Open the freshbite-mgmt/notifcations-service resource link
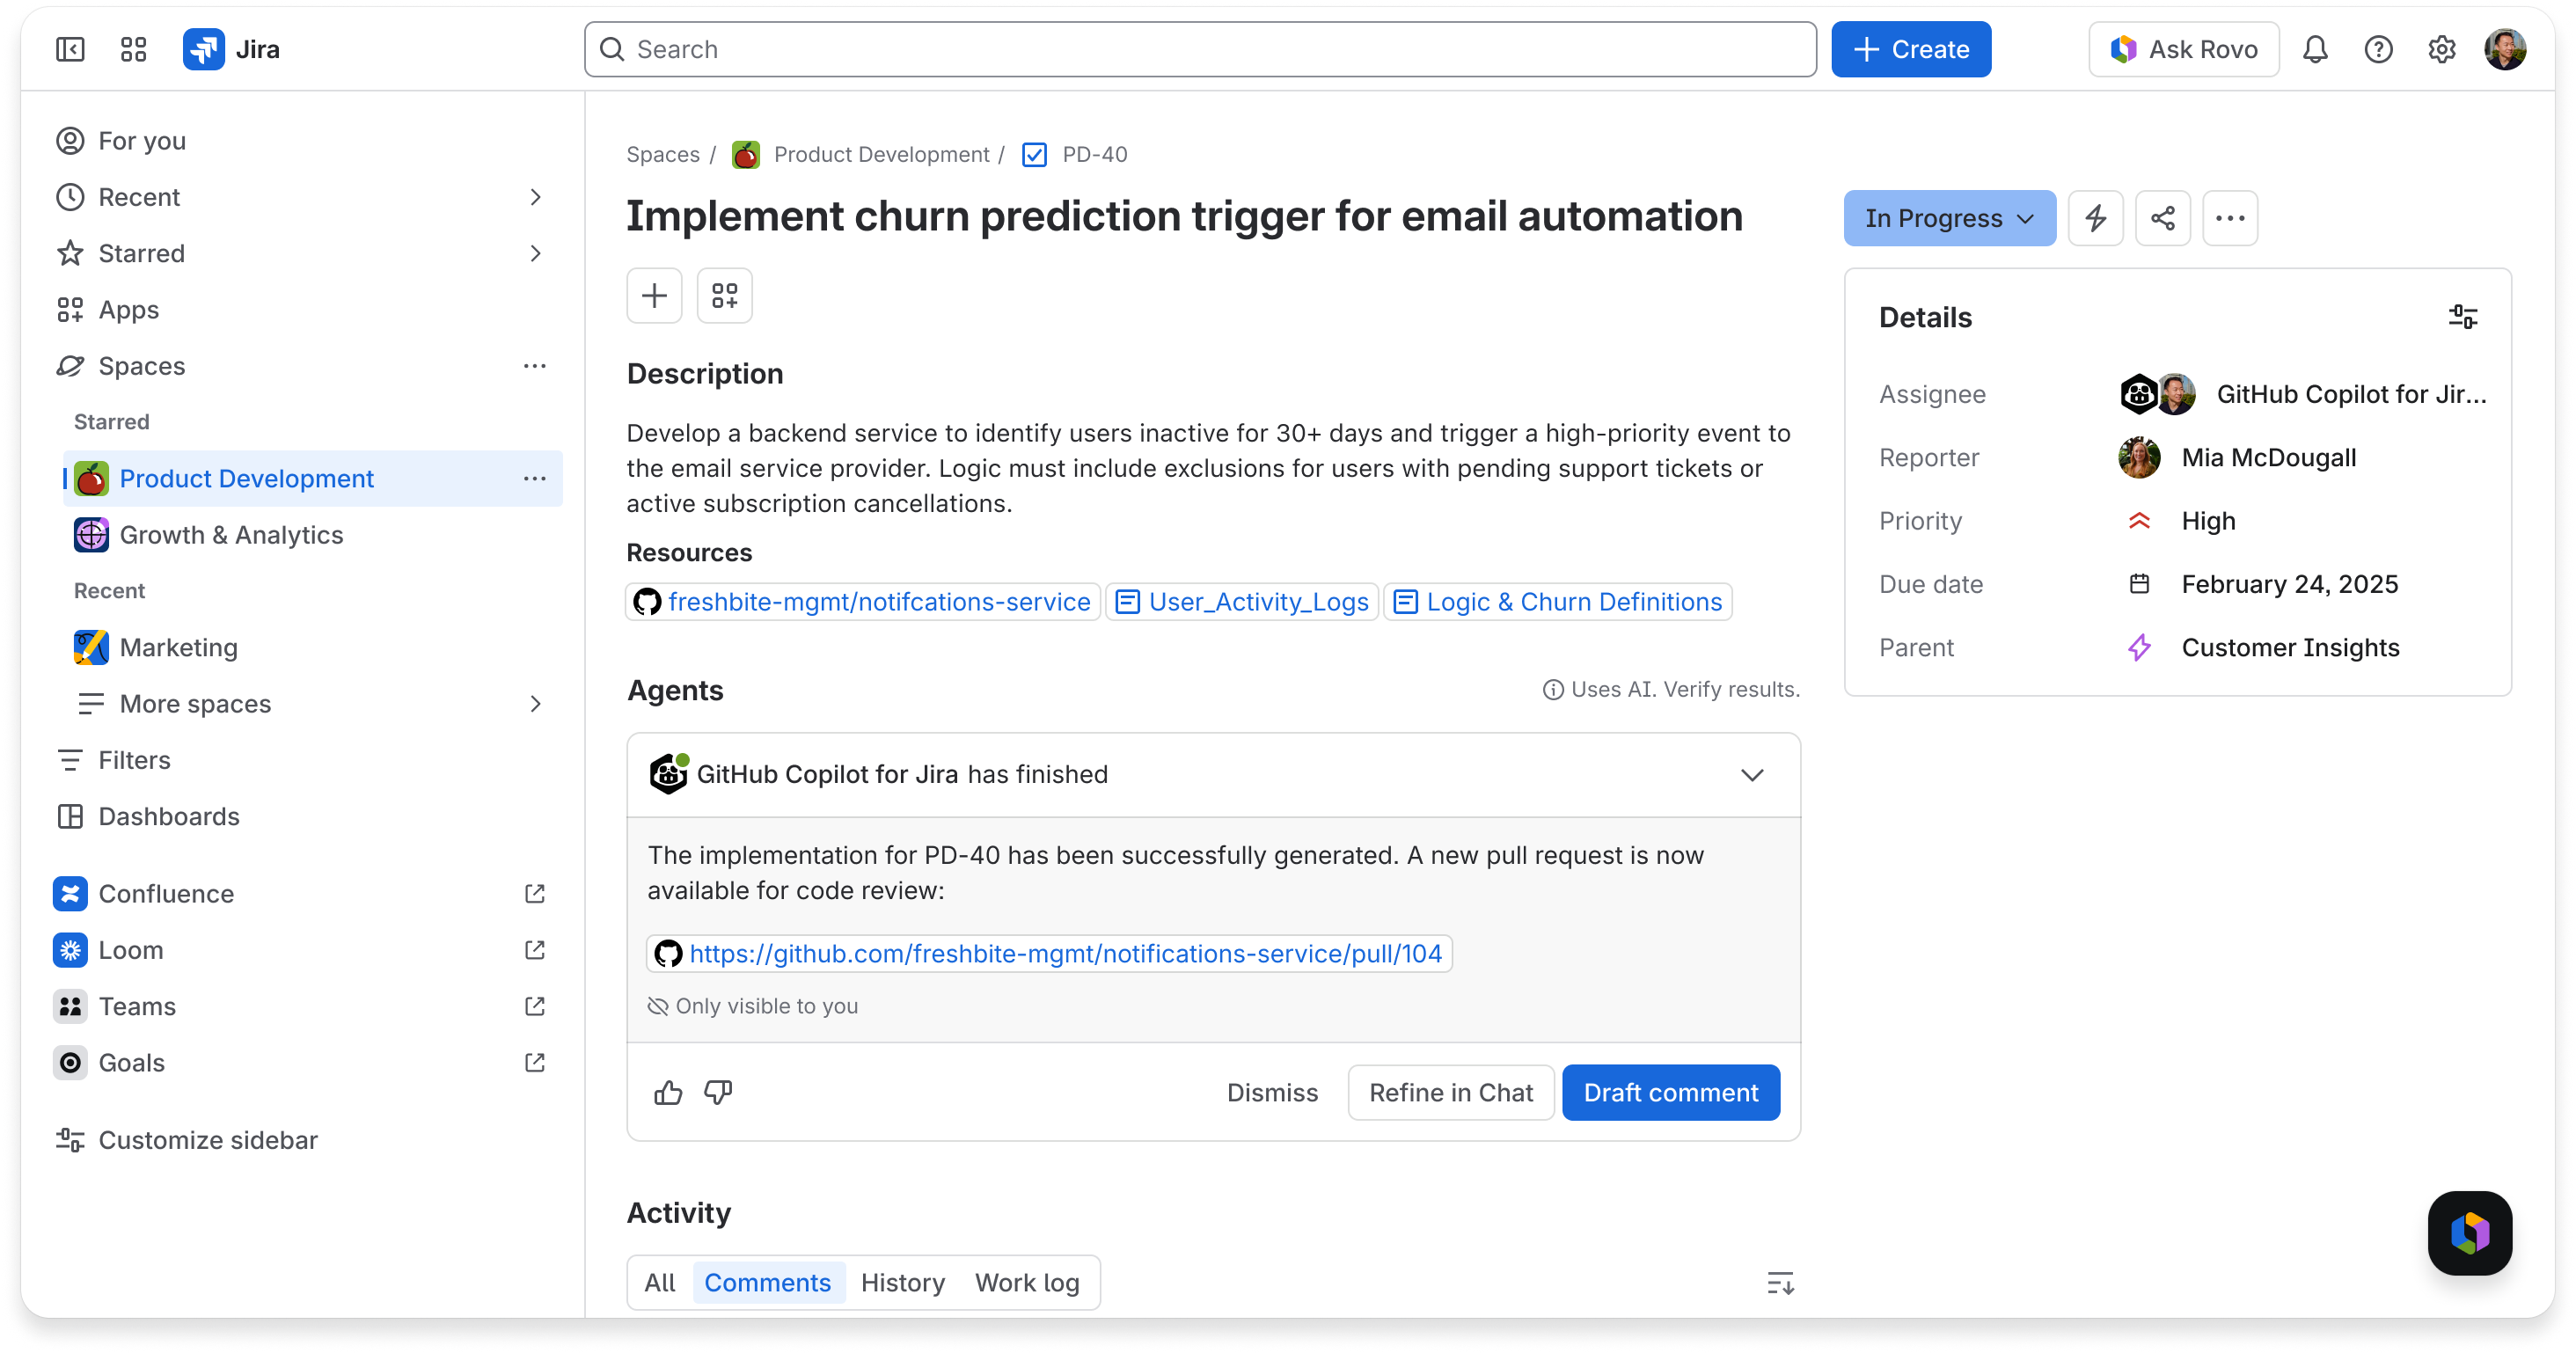The image size is (2576, 1353). click(x=862, y=602)
